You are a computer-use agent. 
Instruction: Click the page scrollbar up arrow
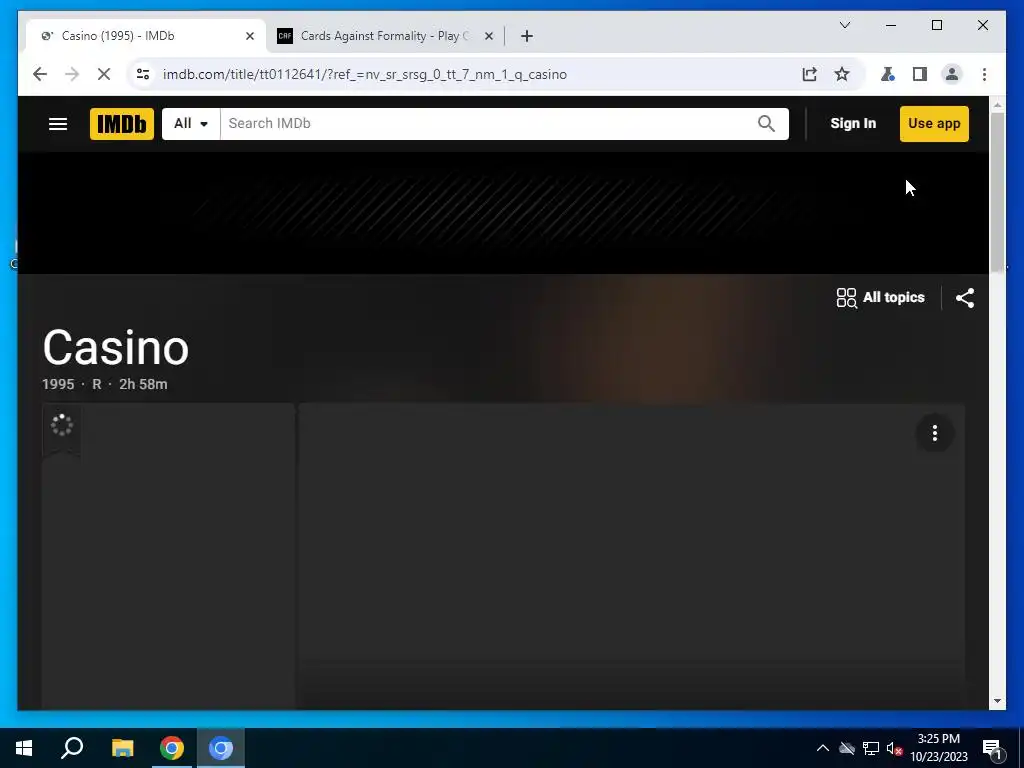click(x=997, y=104)
